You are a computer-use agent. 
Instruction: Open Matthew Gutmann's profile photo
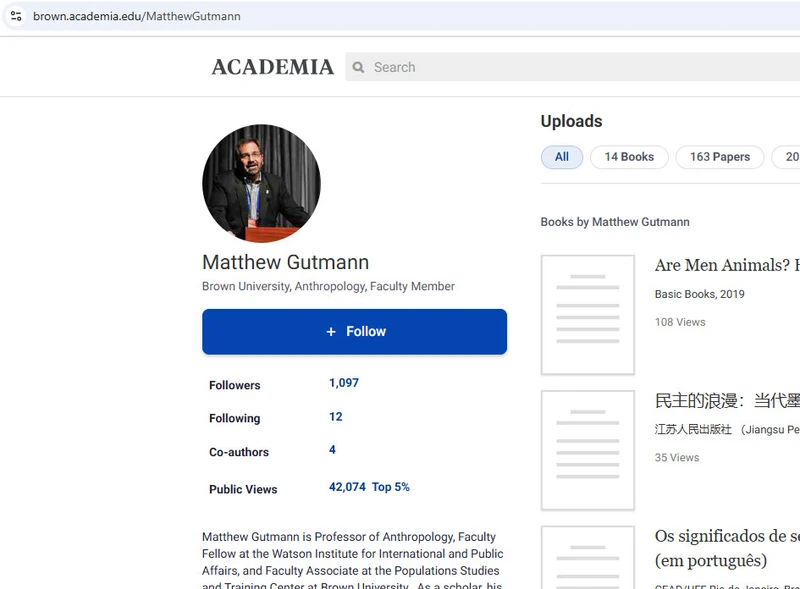261,183
